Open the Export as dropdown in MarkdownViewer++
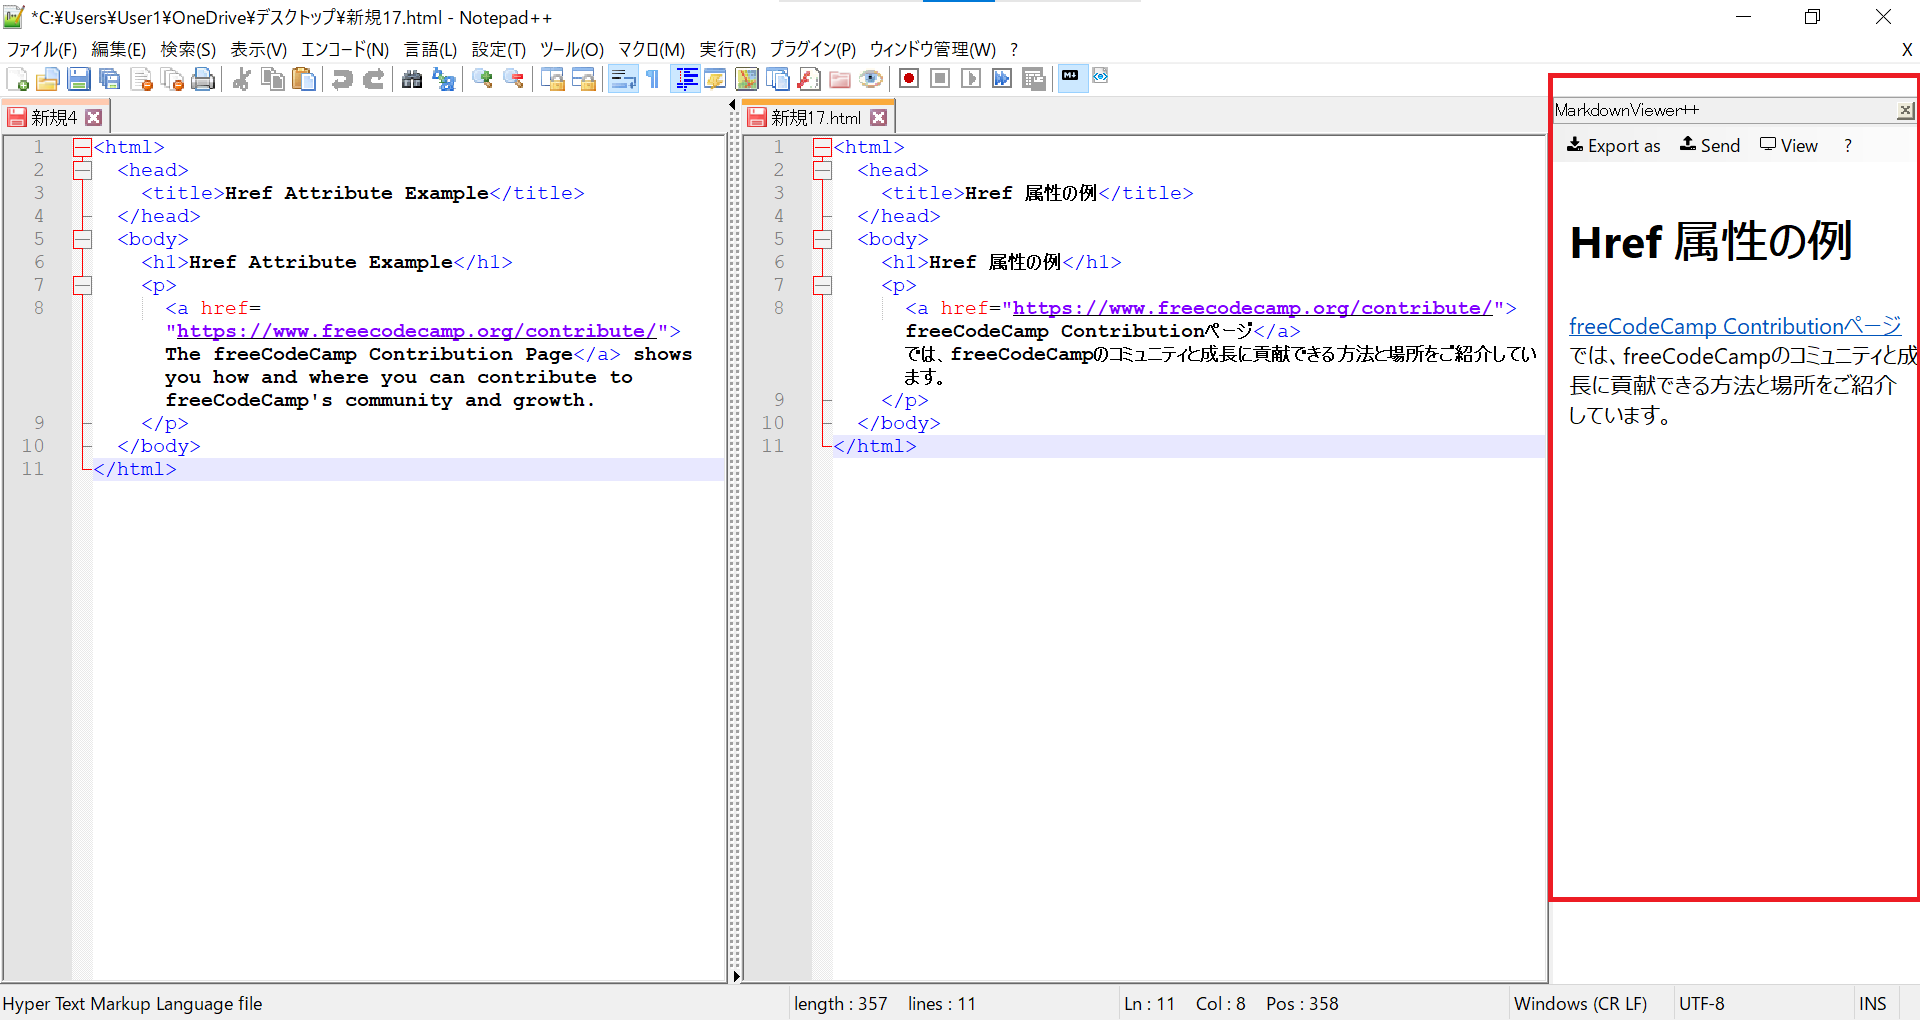 click(1613, 146)
